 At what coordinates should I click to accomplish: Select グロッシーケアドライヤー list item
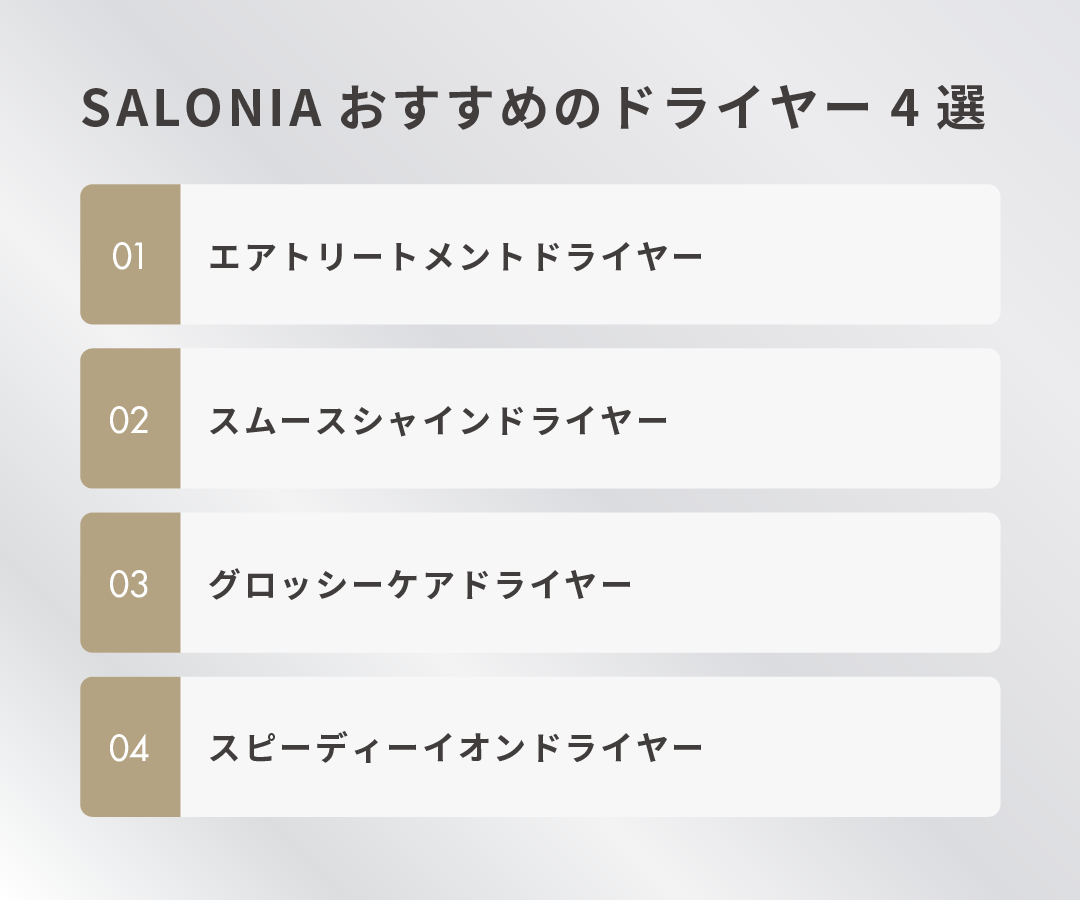(x=420, y=585)
